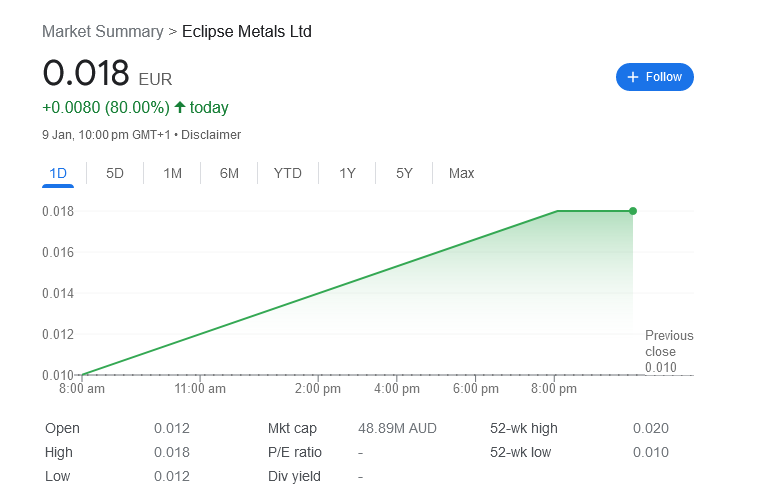Click the Follow button
This screenshot has width=768, height=500.
(654, 77)
